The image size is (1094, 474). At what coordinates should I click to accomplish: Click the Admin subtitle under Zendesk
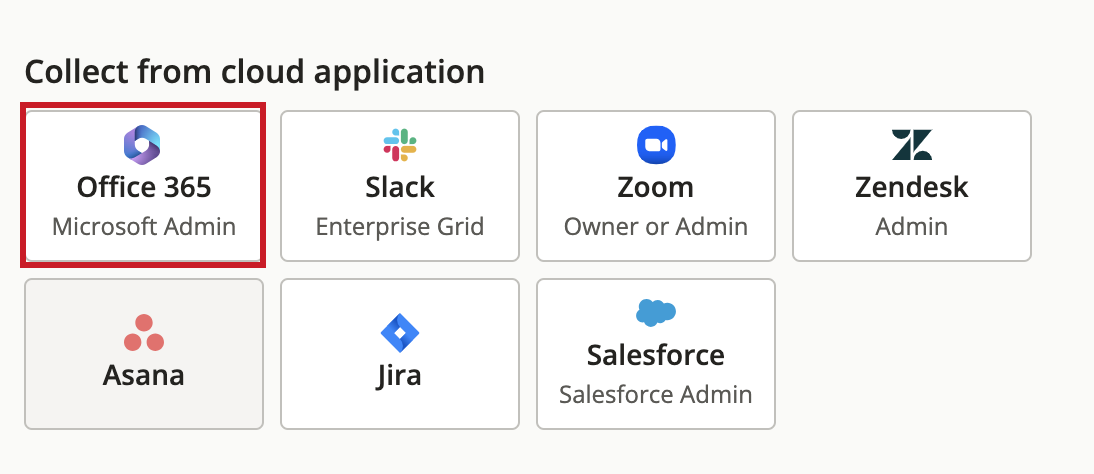(912, 227)
